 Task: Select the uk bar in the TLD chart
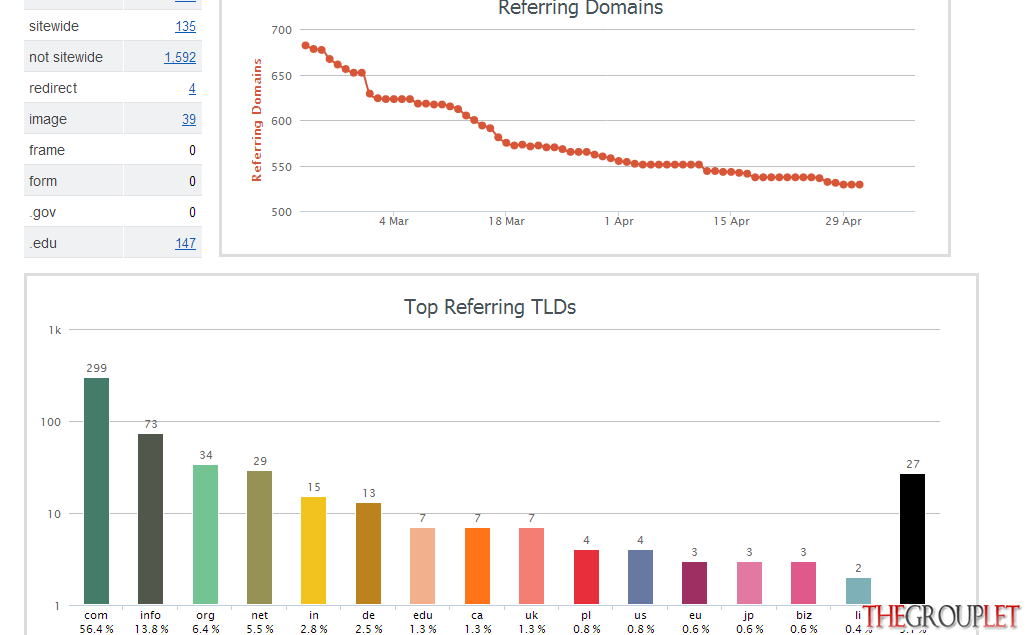[531, 566]
